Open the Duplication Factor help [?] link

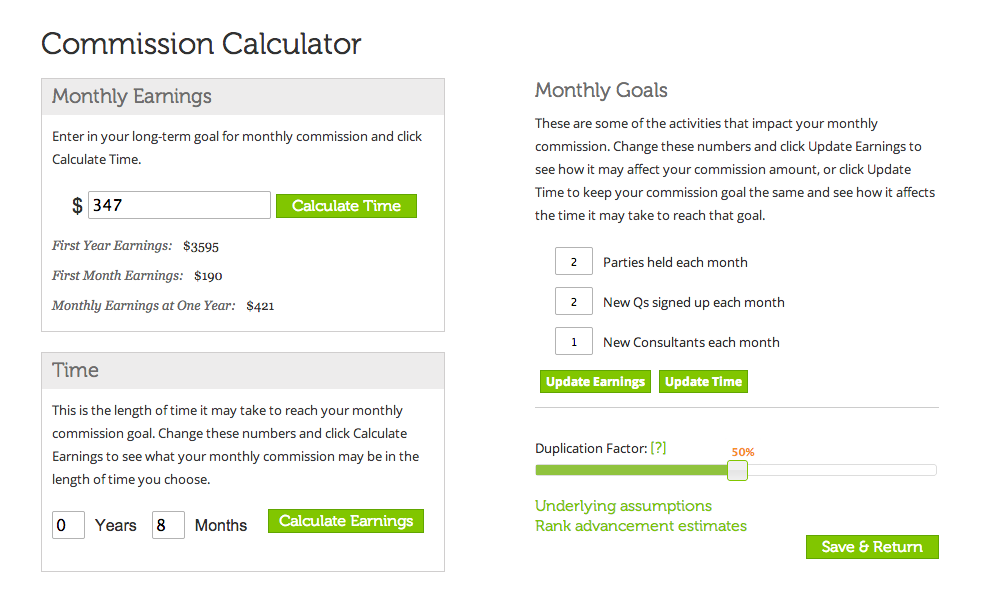(658, 448)
